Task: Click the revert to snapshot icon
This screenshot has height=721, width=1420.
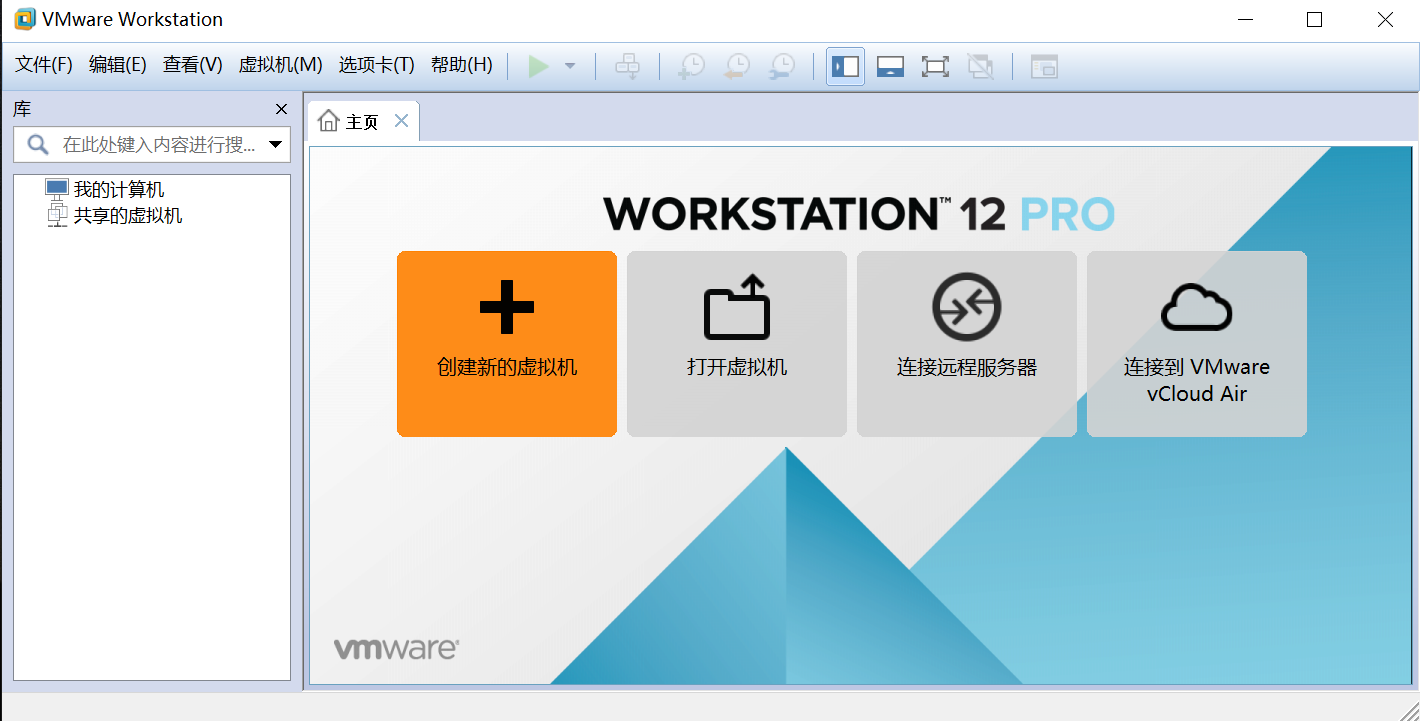Action: click(736, 67)
